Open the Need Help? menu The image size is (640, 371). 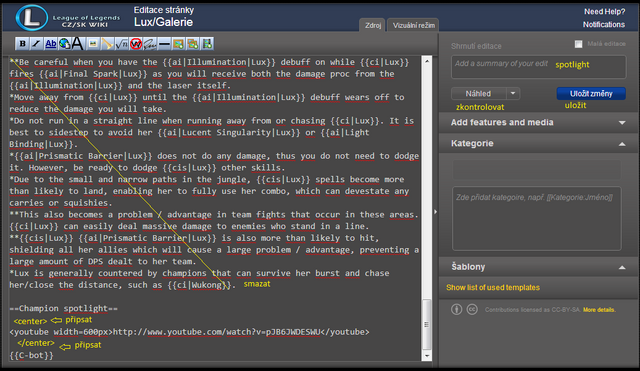tap(604, 11)
